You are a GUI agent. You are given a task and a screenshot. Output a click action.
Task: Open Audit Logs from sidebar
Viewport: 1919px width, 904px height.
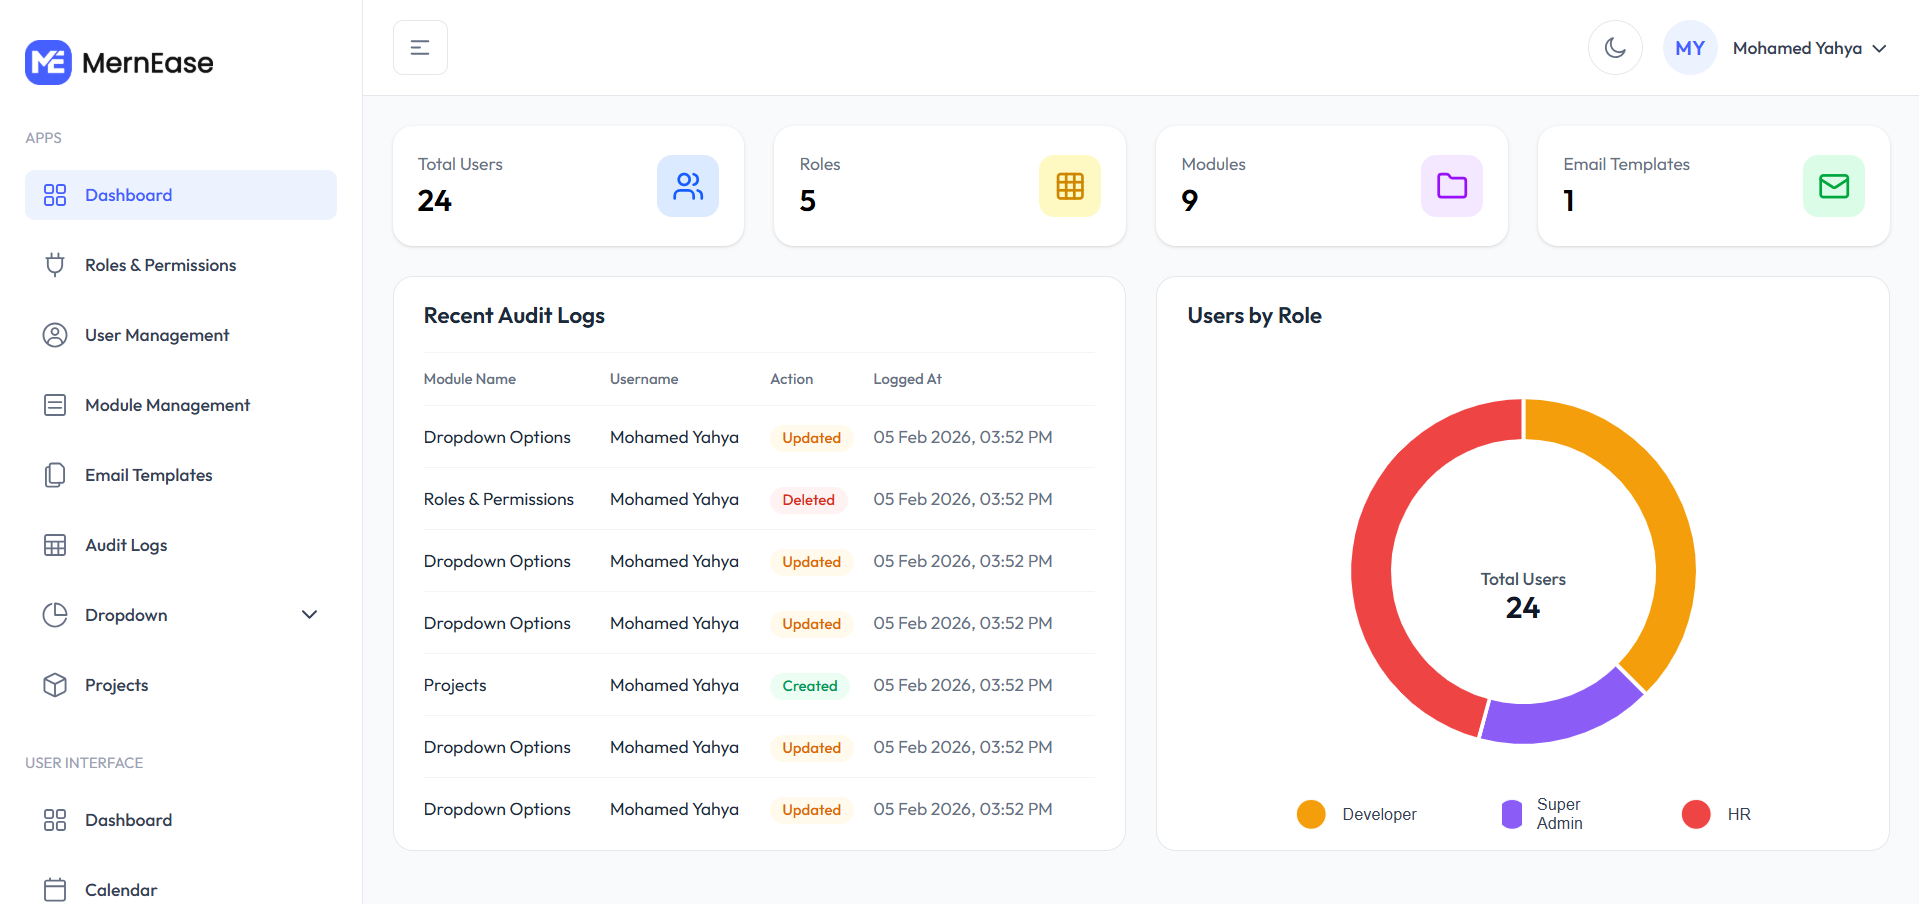[126, 545]
